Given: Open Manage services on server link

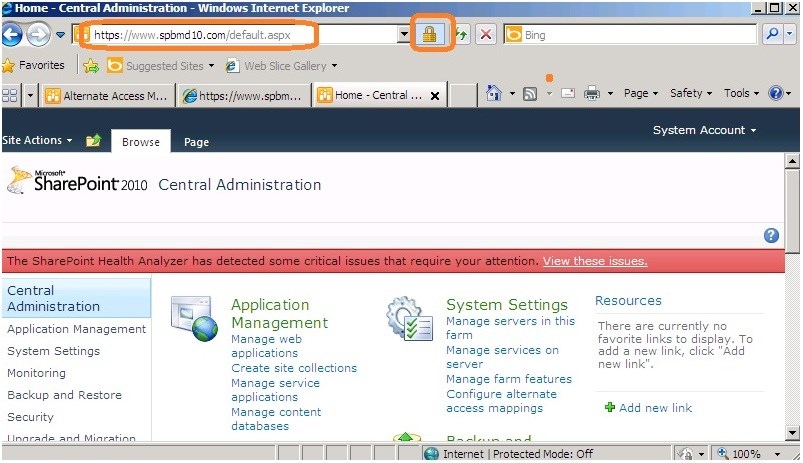Looking at the screenshot, I should tap(502, 357).
